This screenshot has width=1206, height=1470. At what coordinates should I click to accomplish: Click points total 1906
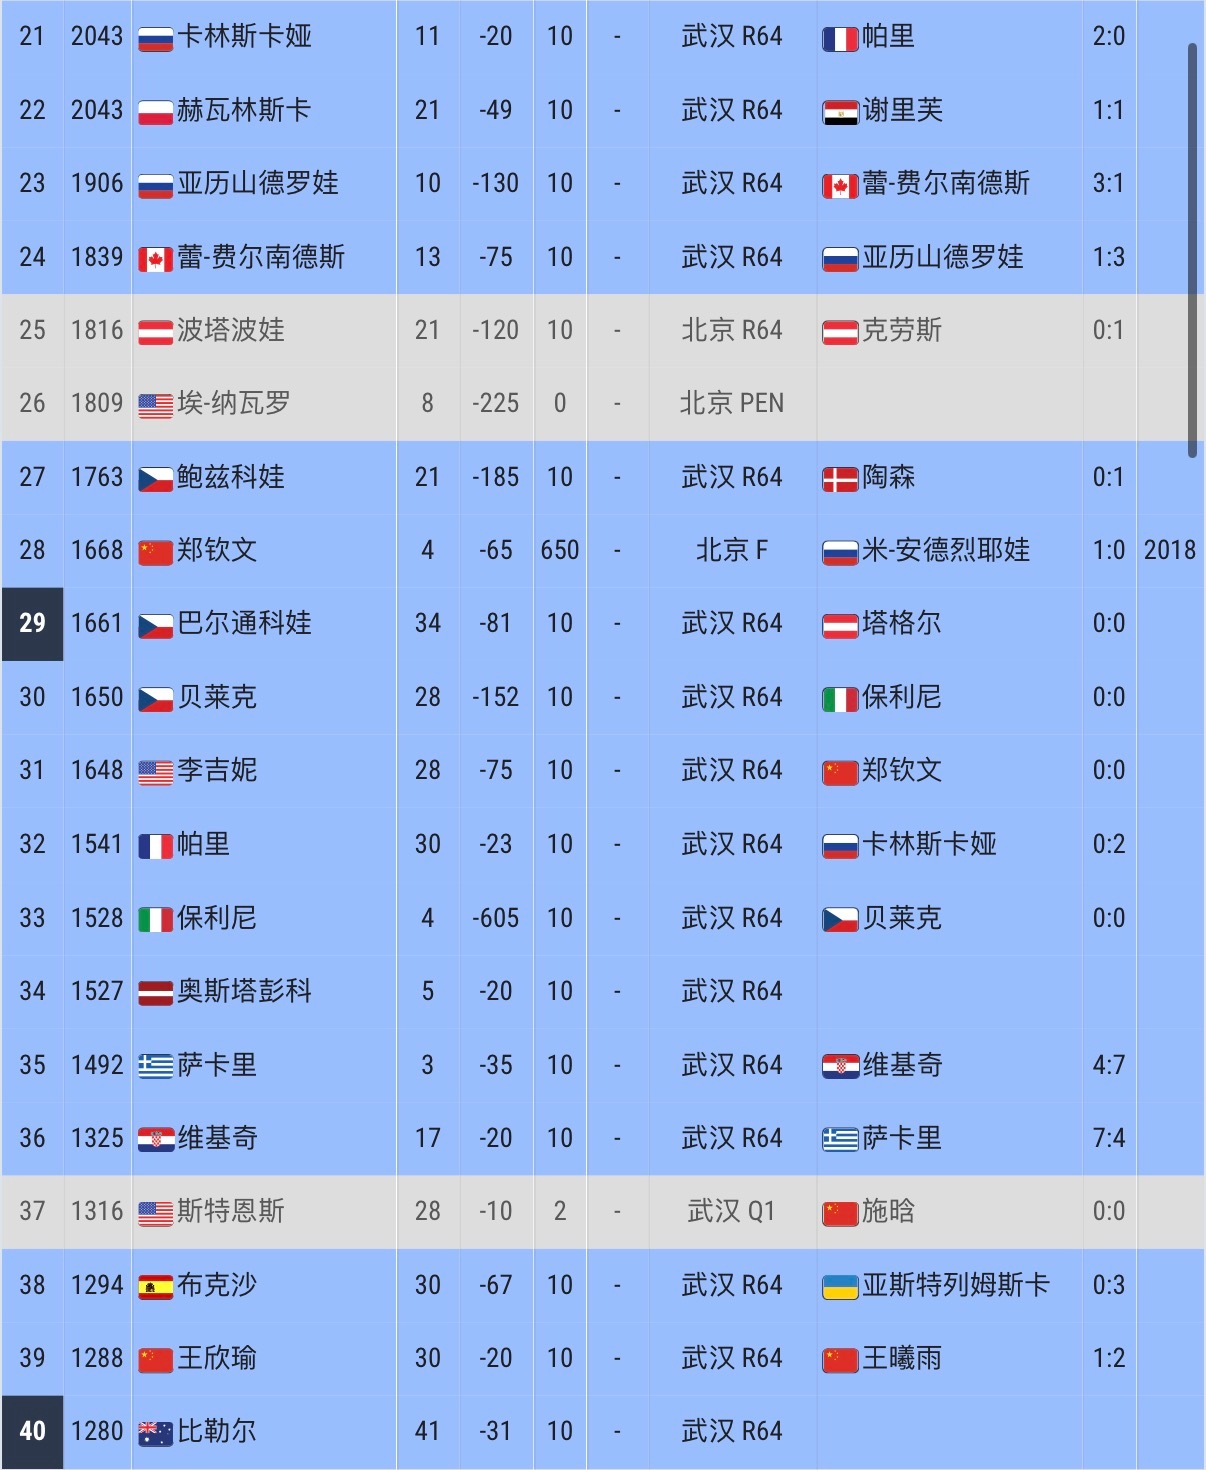97,183
